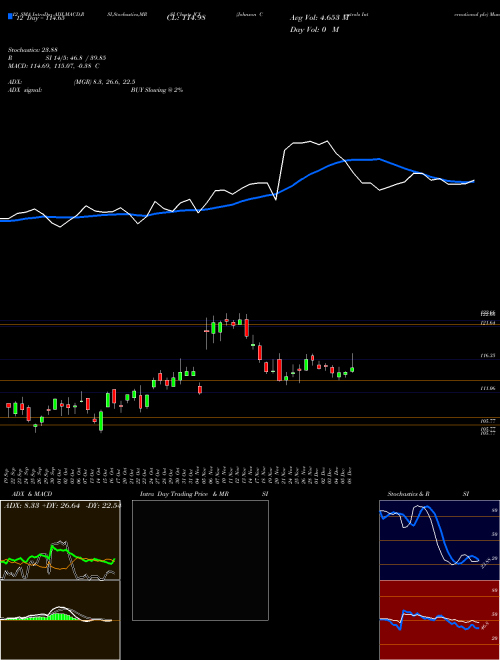Click the blue 12 Day SMA legend square
This screenshot has width=500, height=660.
click(x=11, y=16)
